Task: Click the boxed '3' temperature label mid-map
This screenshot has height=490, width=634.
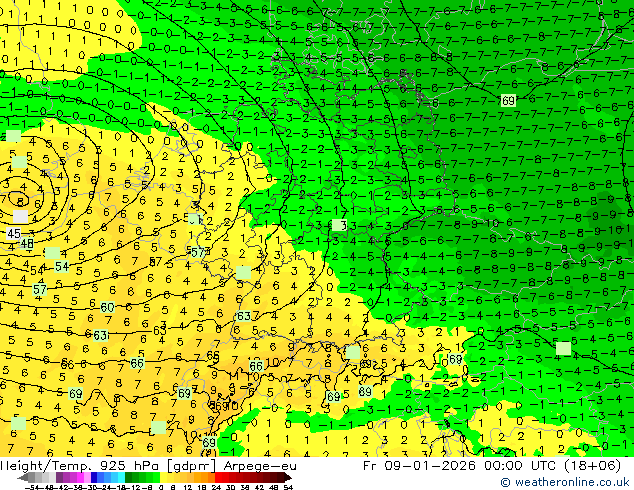Action: [339, 225]
